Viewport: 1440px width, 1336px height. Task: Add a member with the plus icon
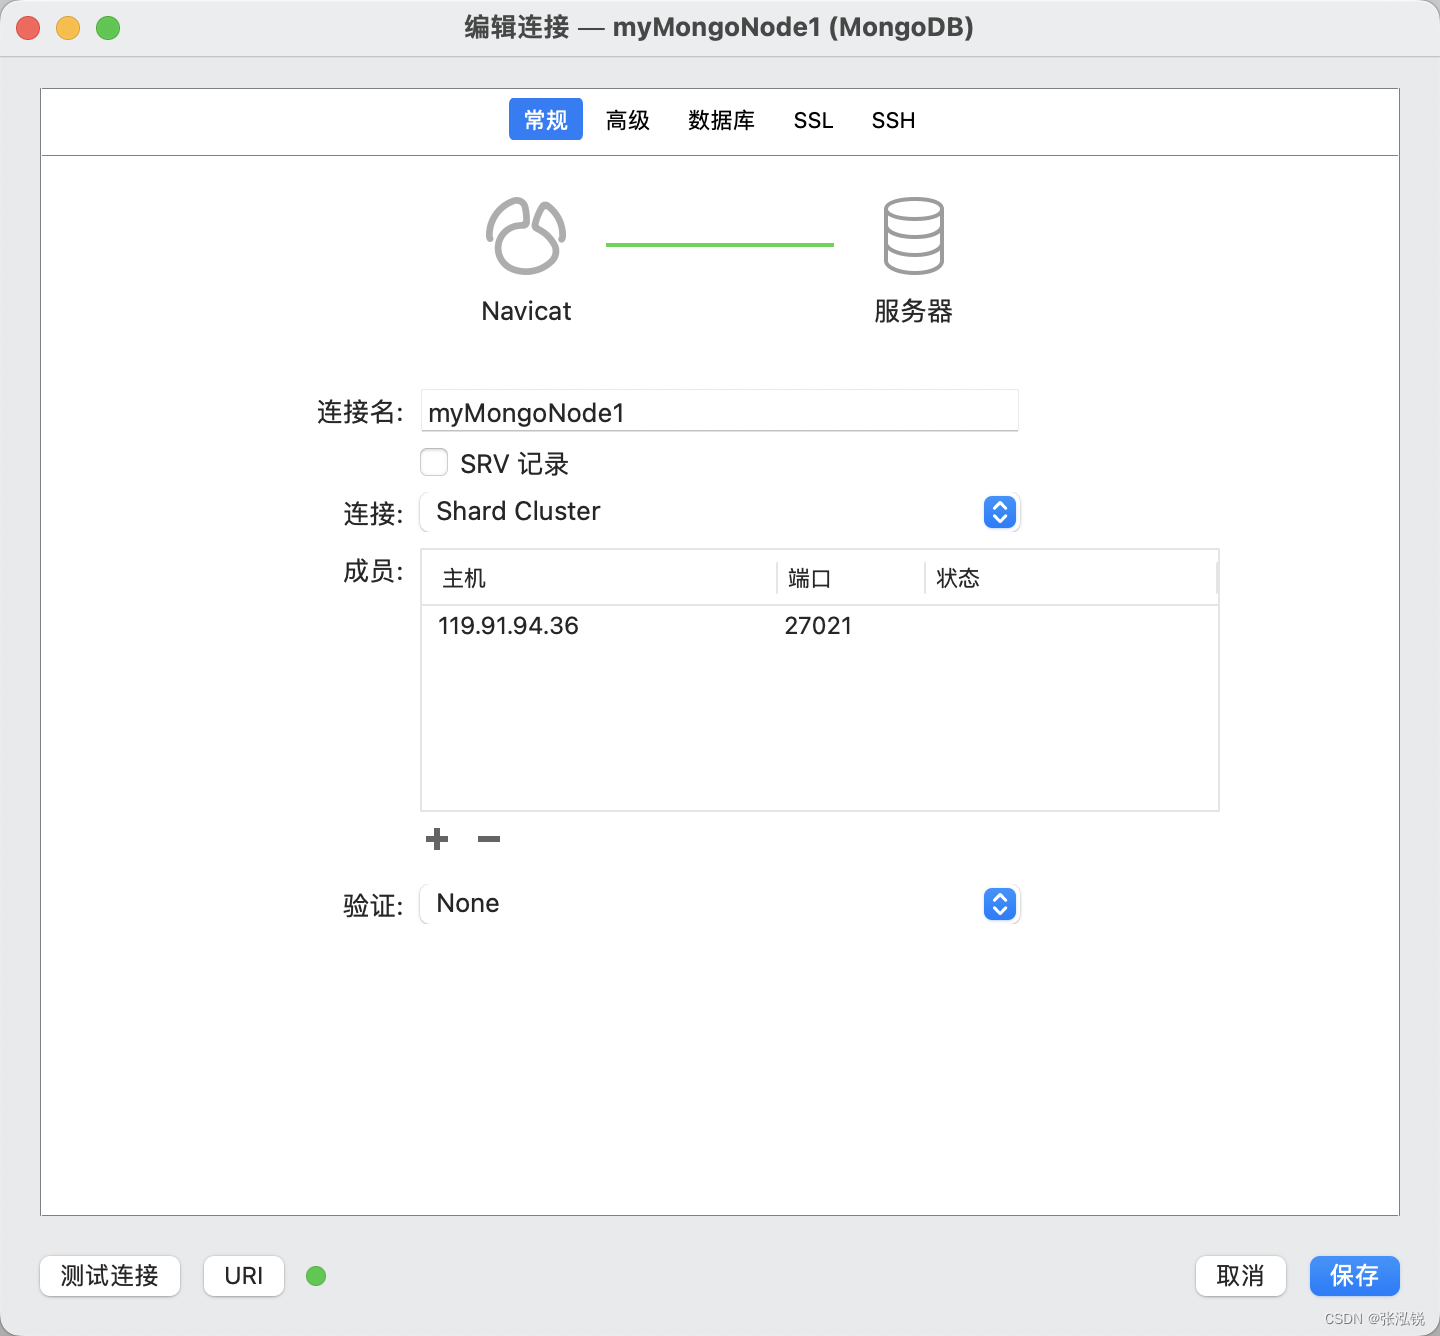(x=437, y=839)
